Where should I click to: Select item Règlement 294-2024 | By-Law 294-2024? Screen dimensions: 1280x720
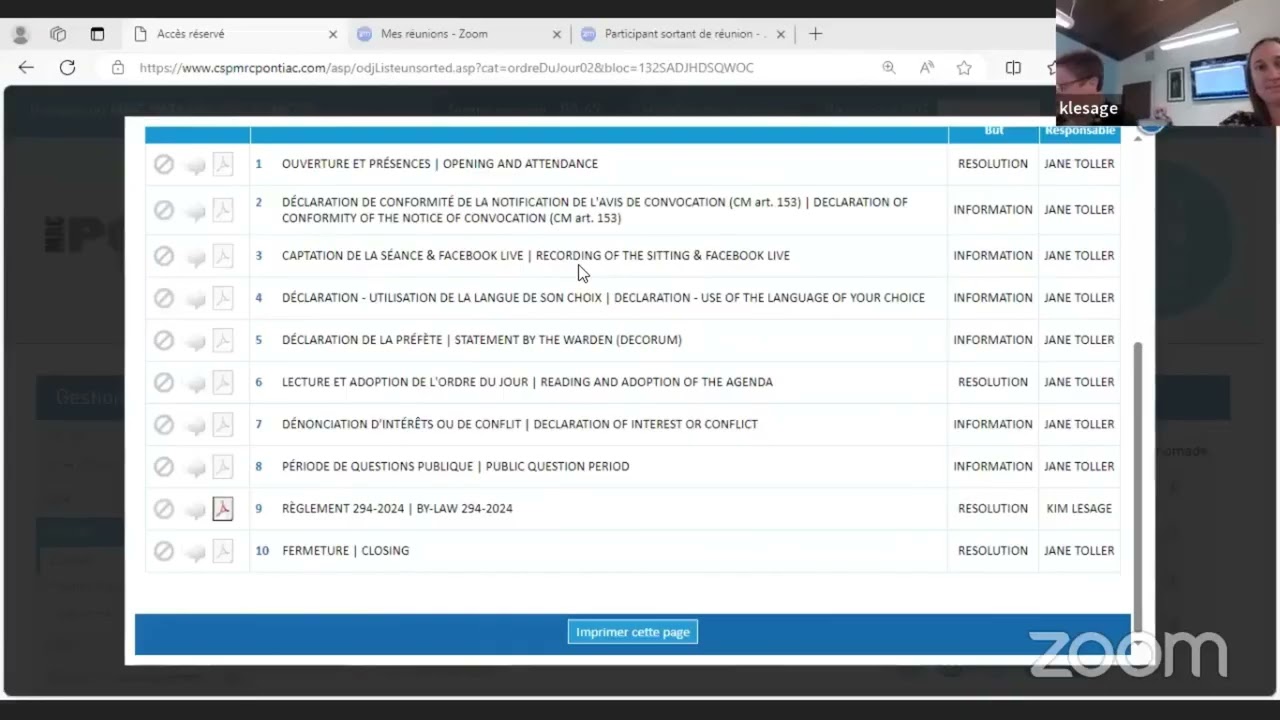point(397,509)
